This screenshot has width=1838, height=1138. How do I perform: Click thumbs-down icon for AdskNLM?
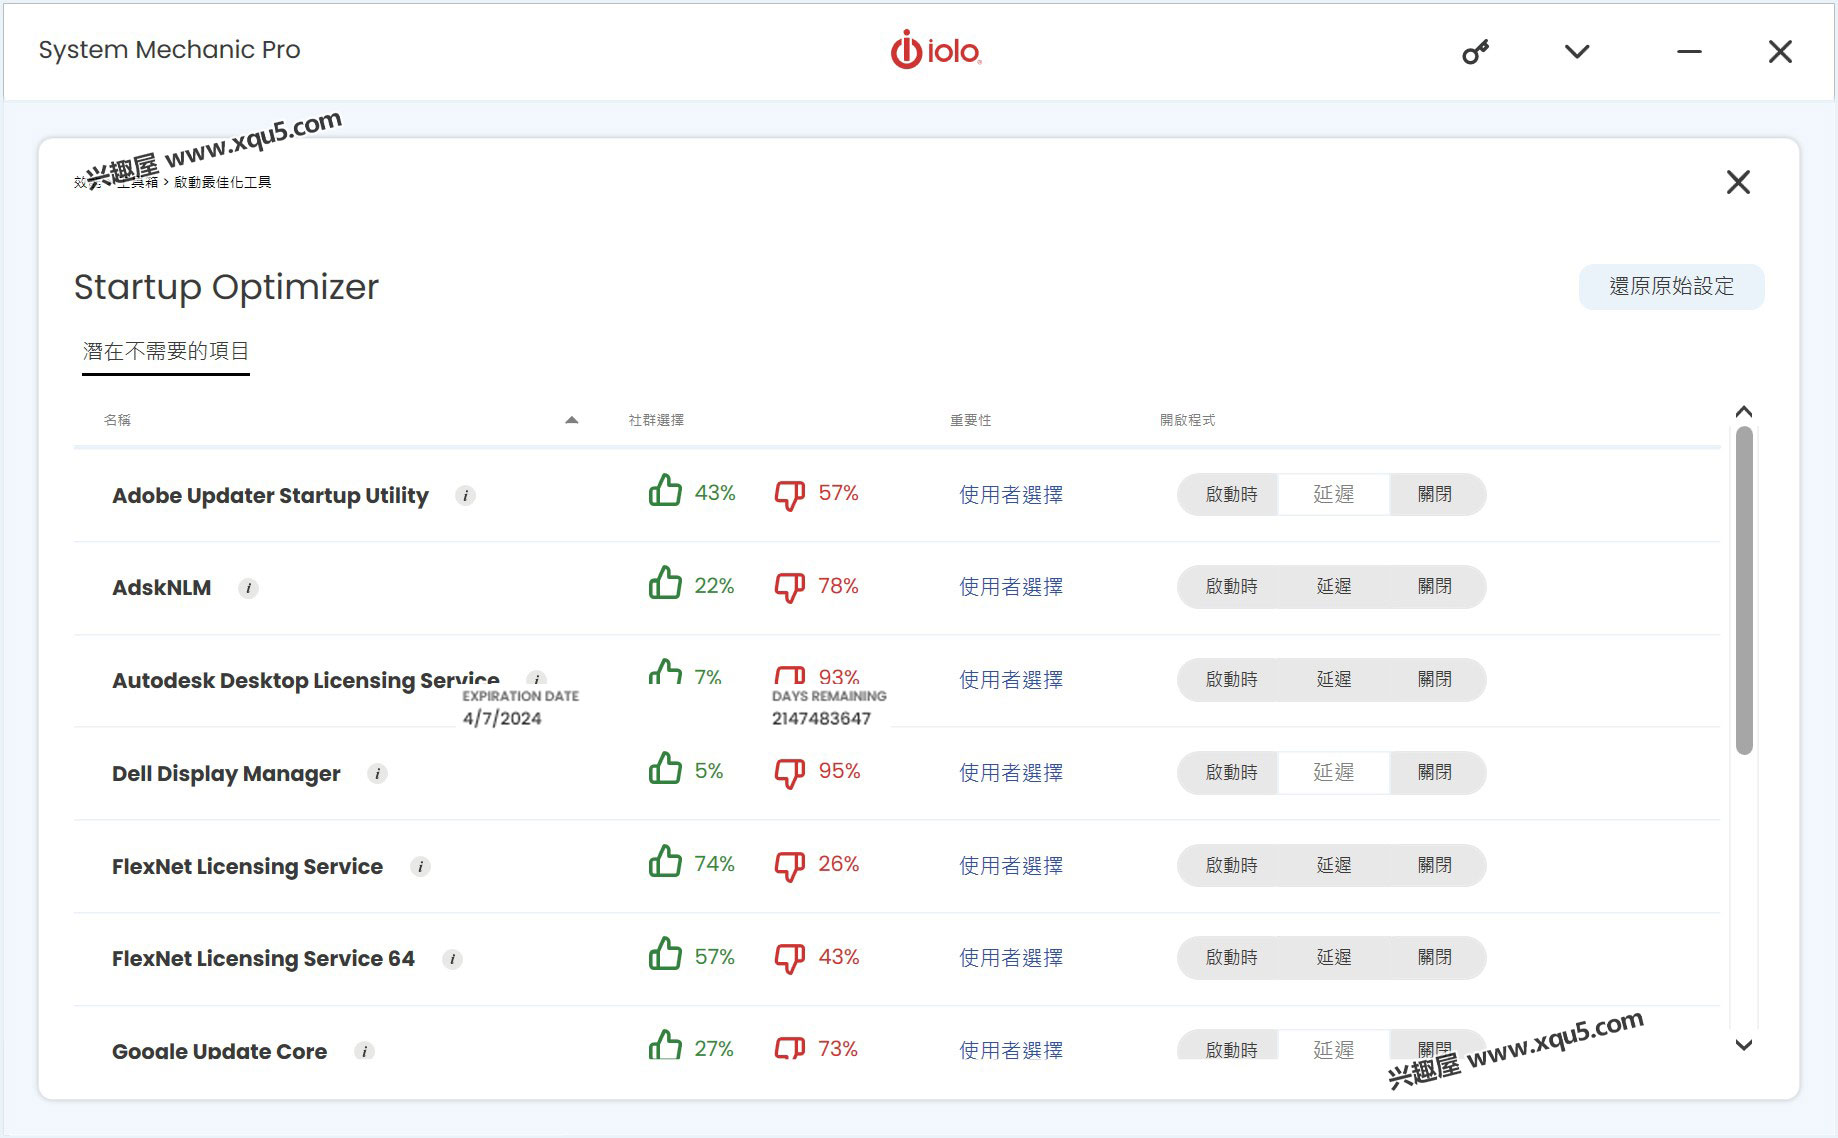(x=790, y=588)
